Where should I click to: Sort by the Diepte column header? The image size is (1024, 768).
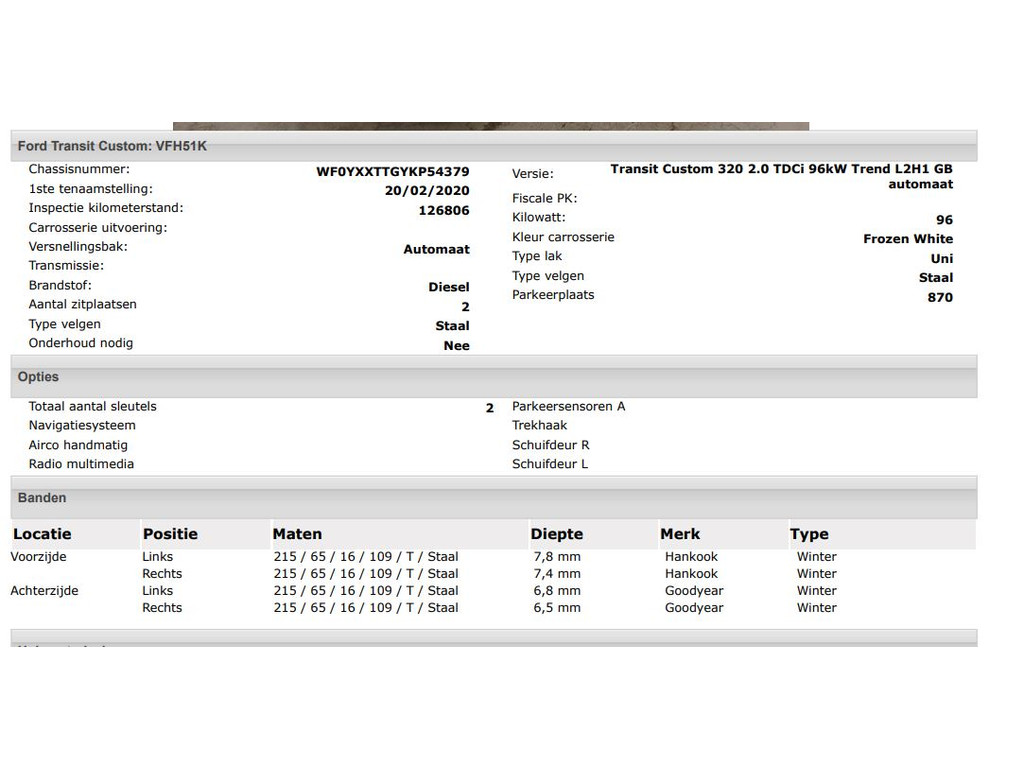click(x=556, y=534)
